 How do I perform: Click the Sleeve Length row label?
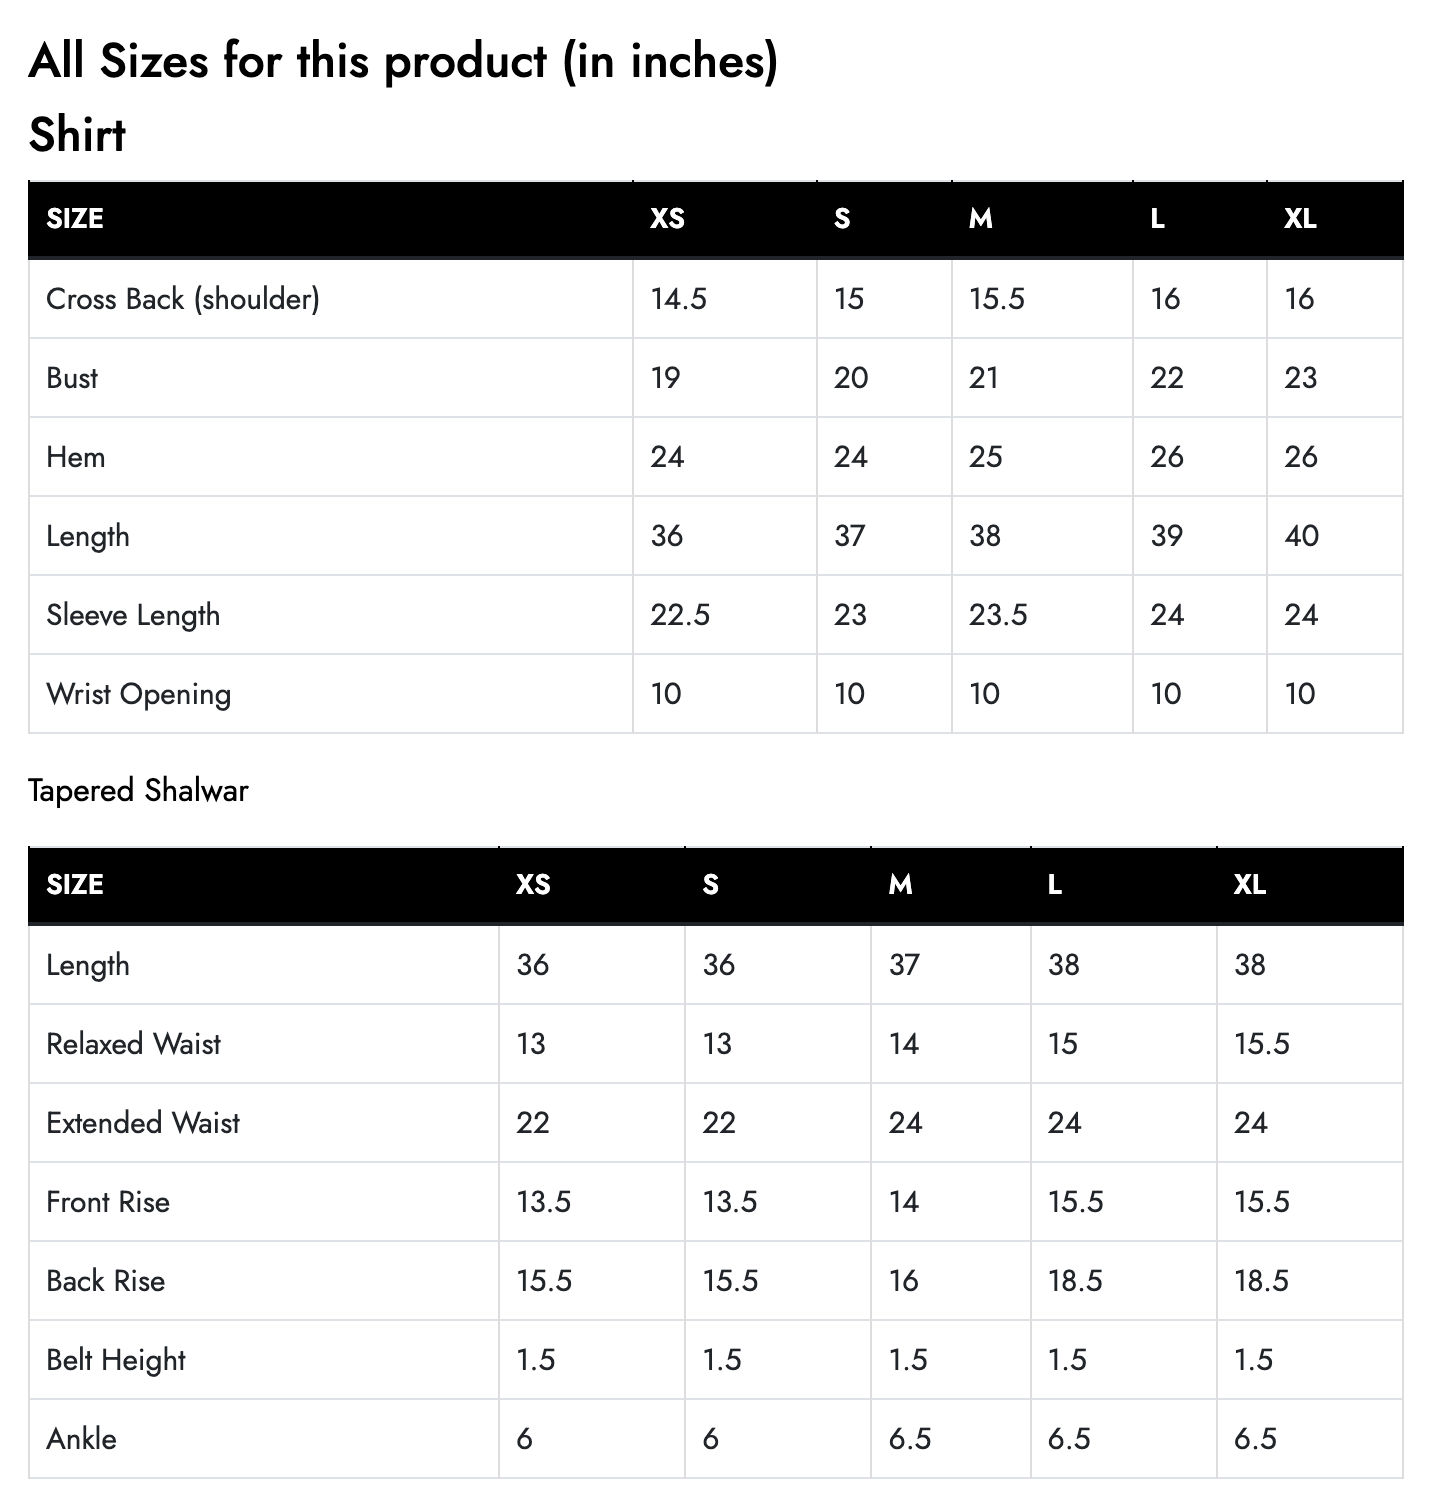point(133,615)
